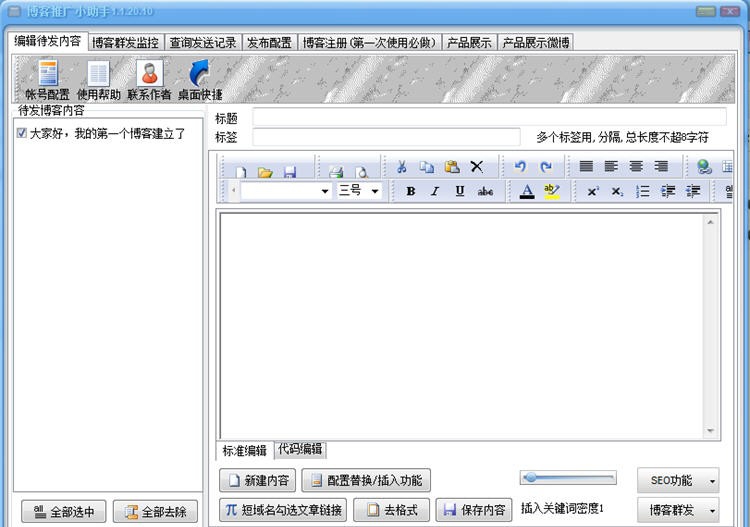Open the 三号 font size dropdown

[x=375, y=191]
